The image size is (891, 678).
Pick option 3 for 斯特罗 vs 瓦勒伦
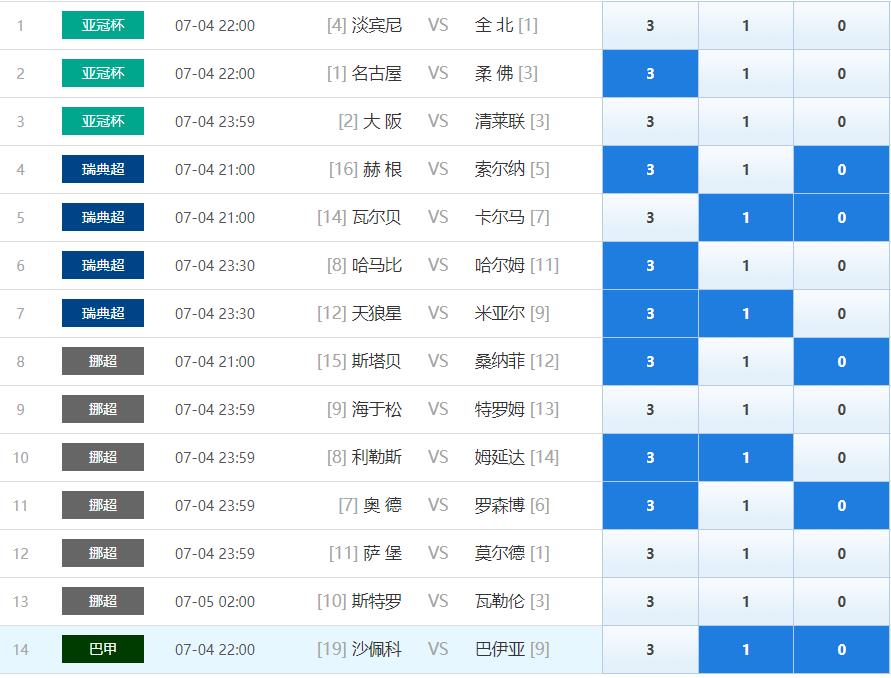pos(650,601)
